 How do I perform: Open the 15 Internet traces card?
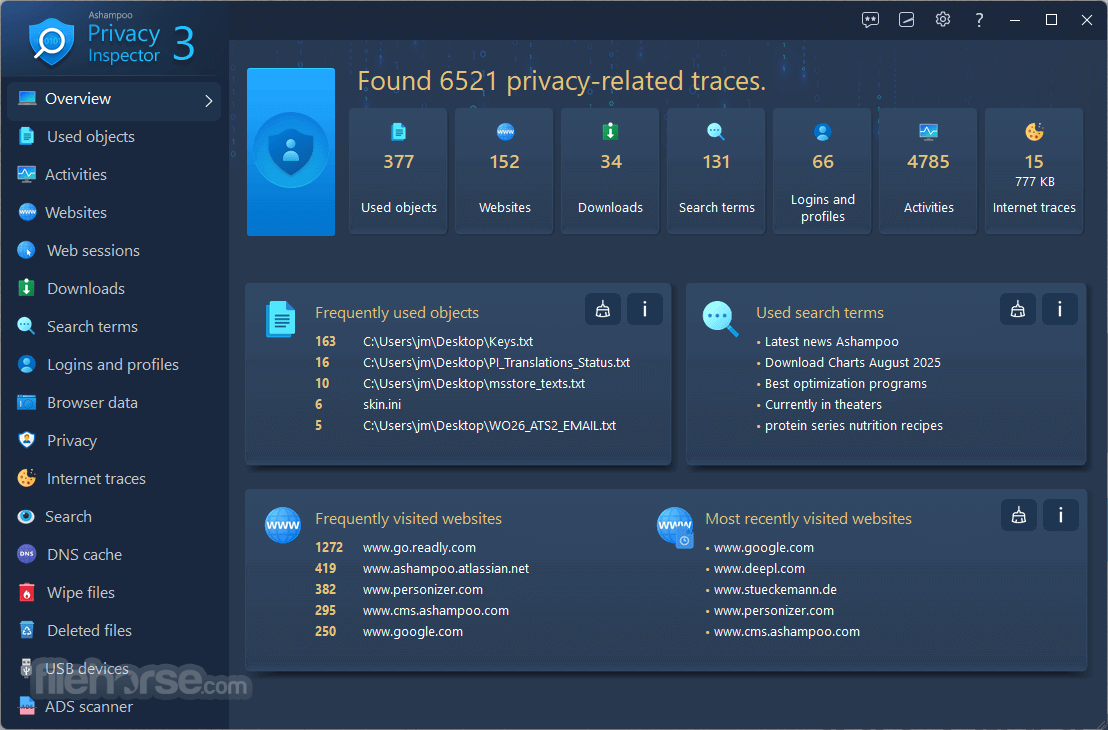pyautogui.click(x=1035, y=170)
